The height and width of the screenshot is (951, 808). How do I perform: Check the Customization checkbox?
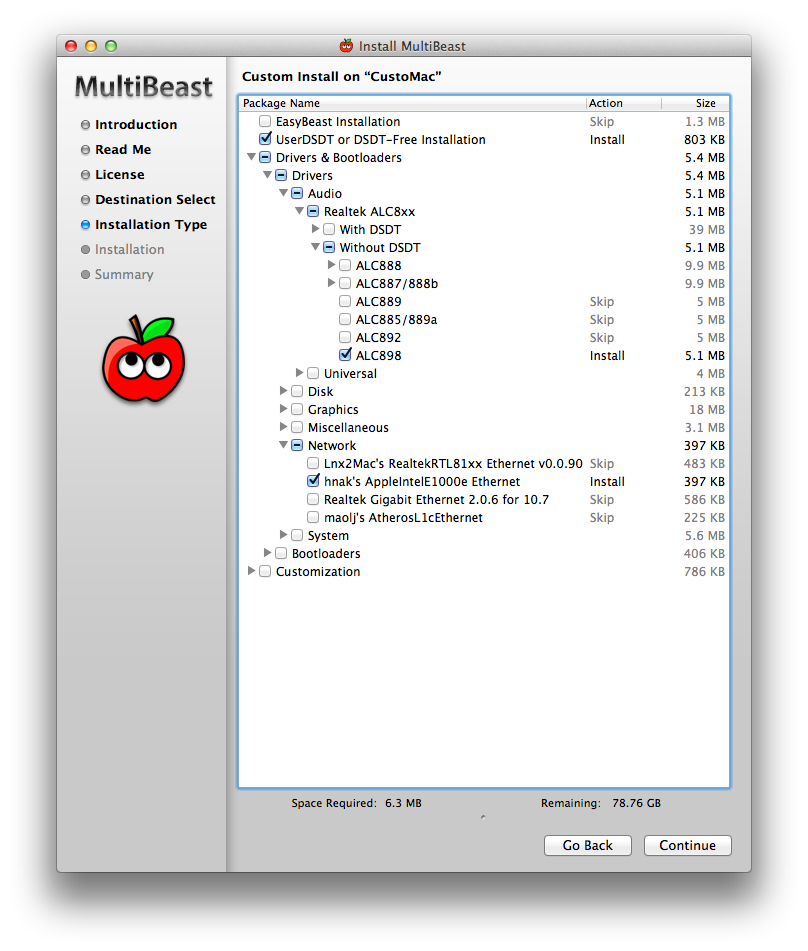tap(265, 571)
